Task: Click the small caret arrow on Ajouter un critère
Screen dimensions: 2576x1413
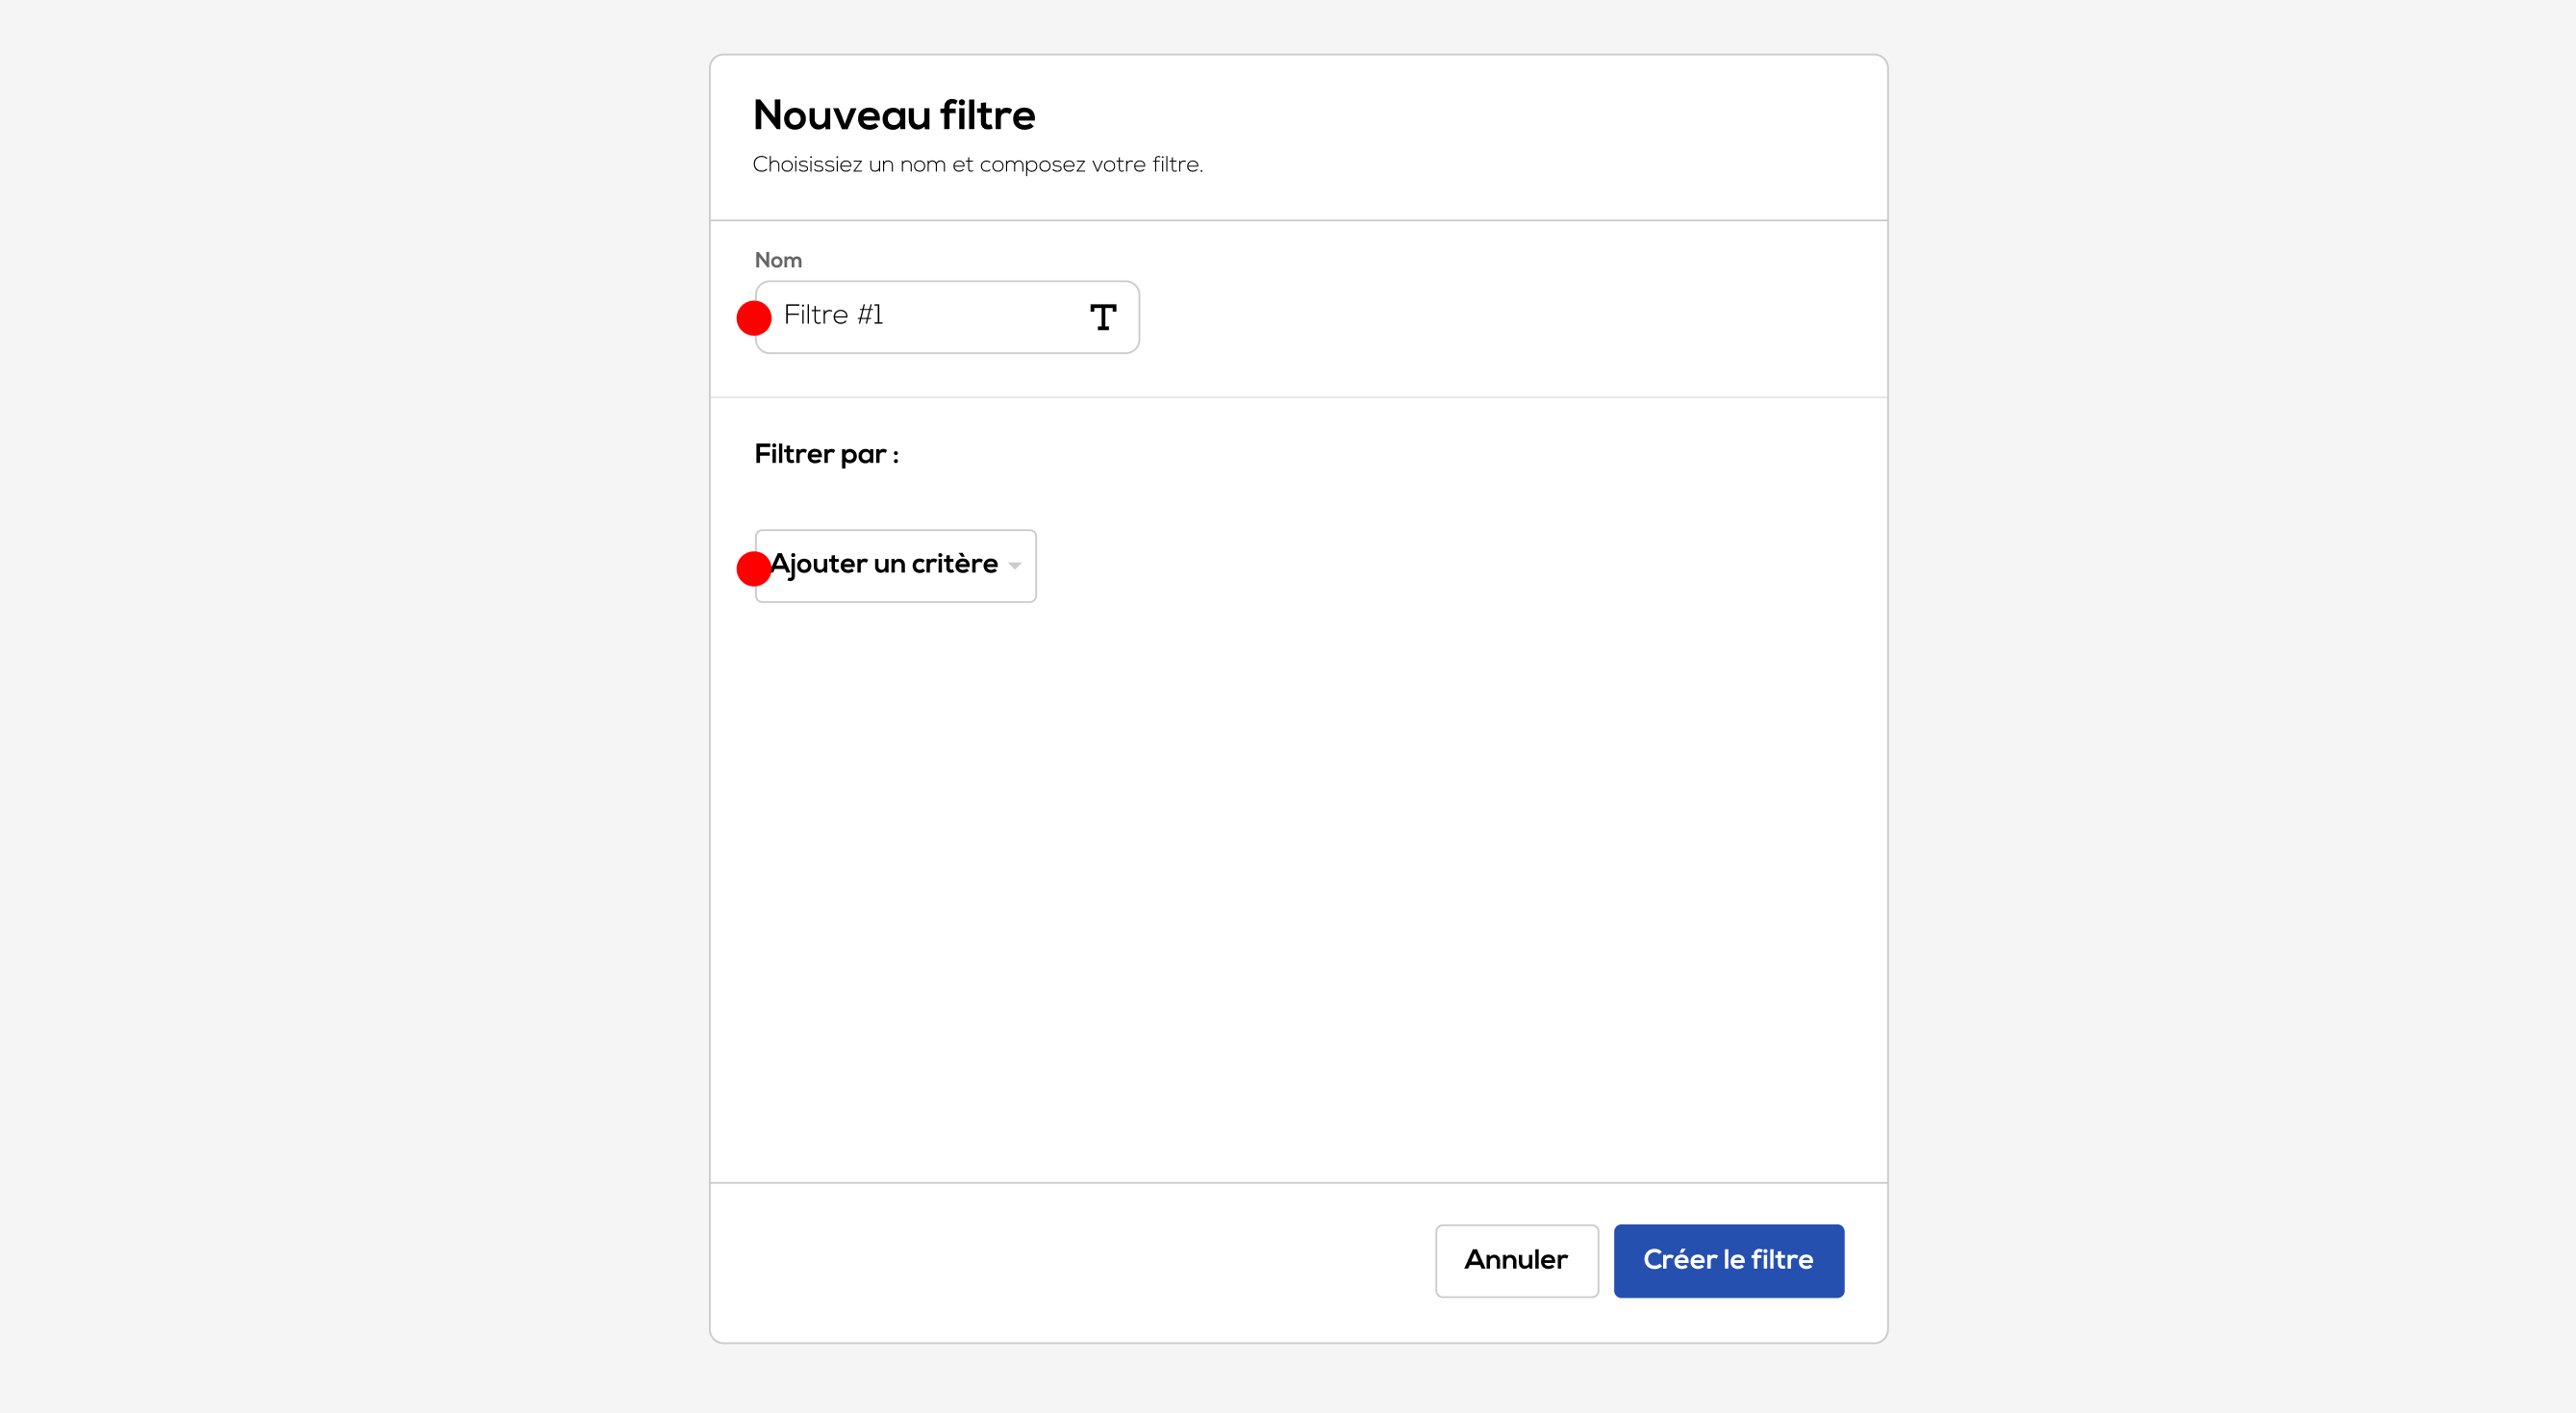Action: (1015, 566)
